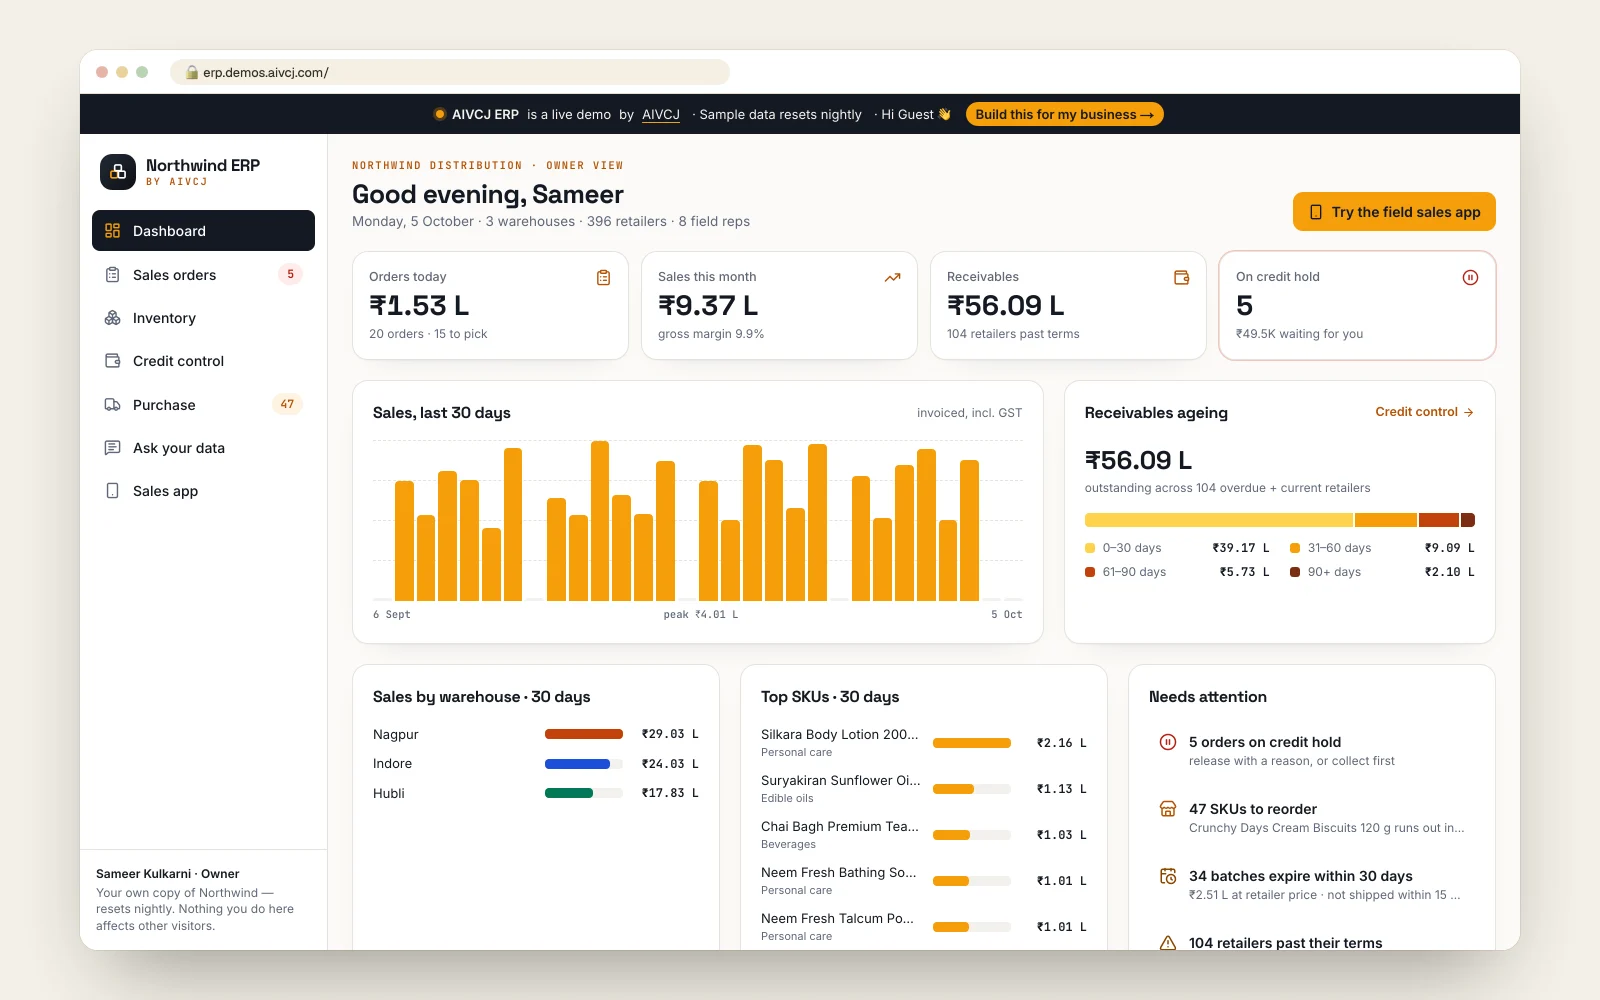The width and height of the screenshot is (1600, 1000).
Task: Click the Dashboard grid icon in sidebar
Action: (x=112, y=231)
